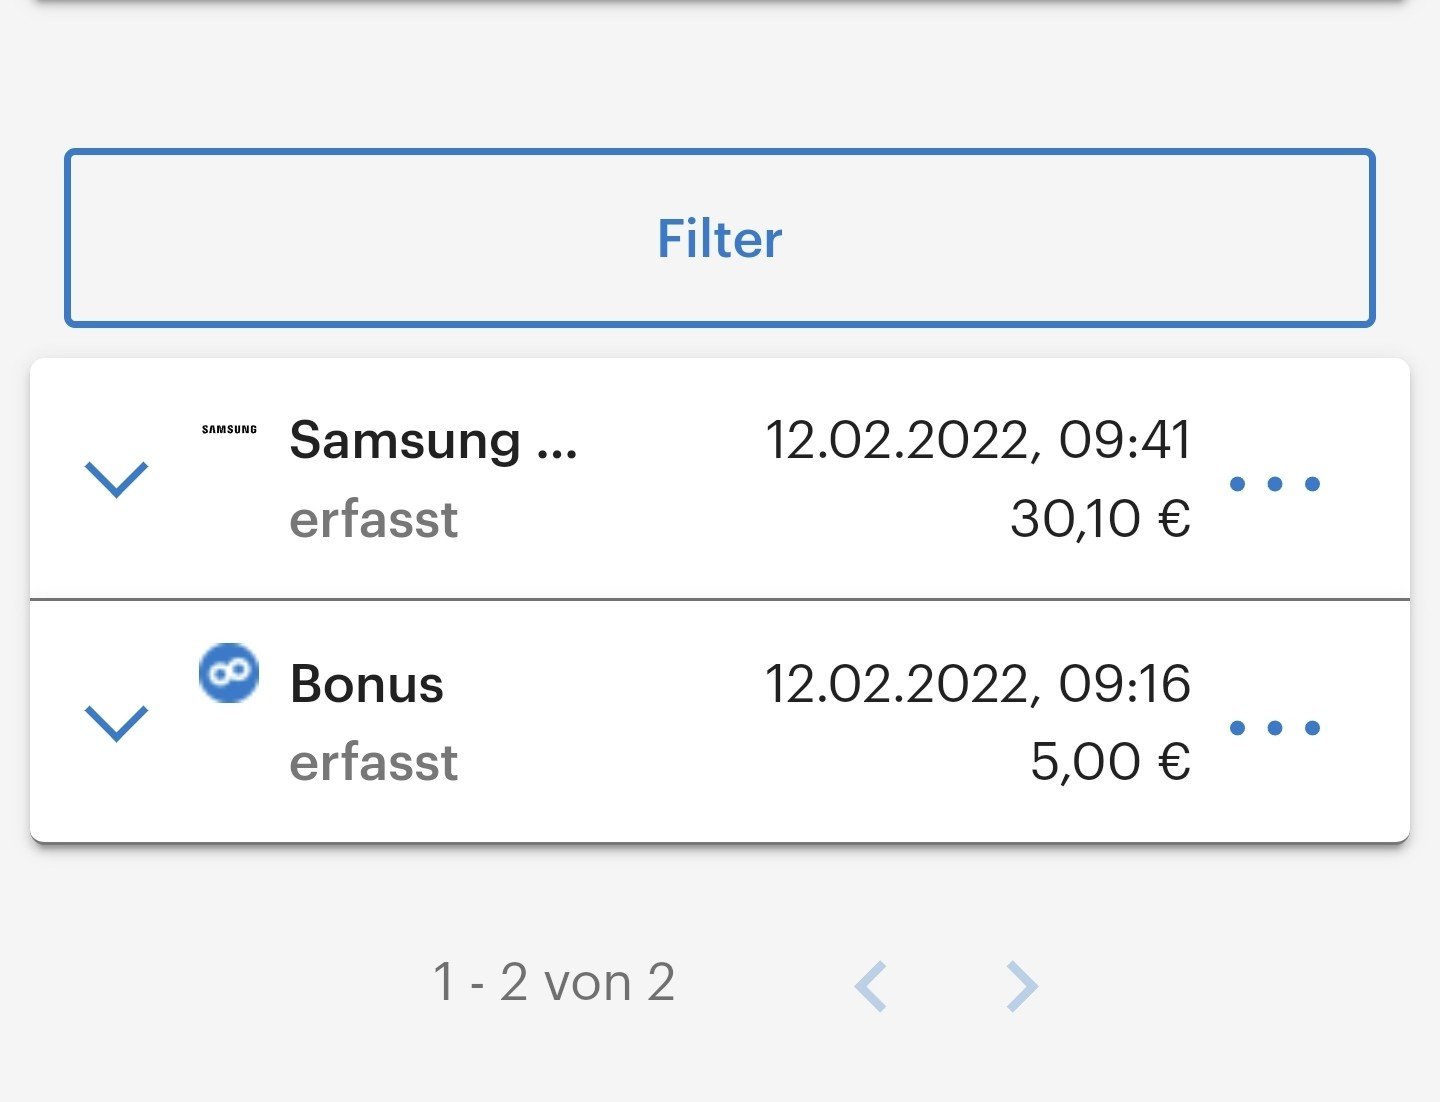Click the blue Bonus infinity icon
This screenshot has height=1102, width=1440.
click(x=229, y=672)
